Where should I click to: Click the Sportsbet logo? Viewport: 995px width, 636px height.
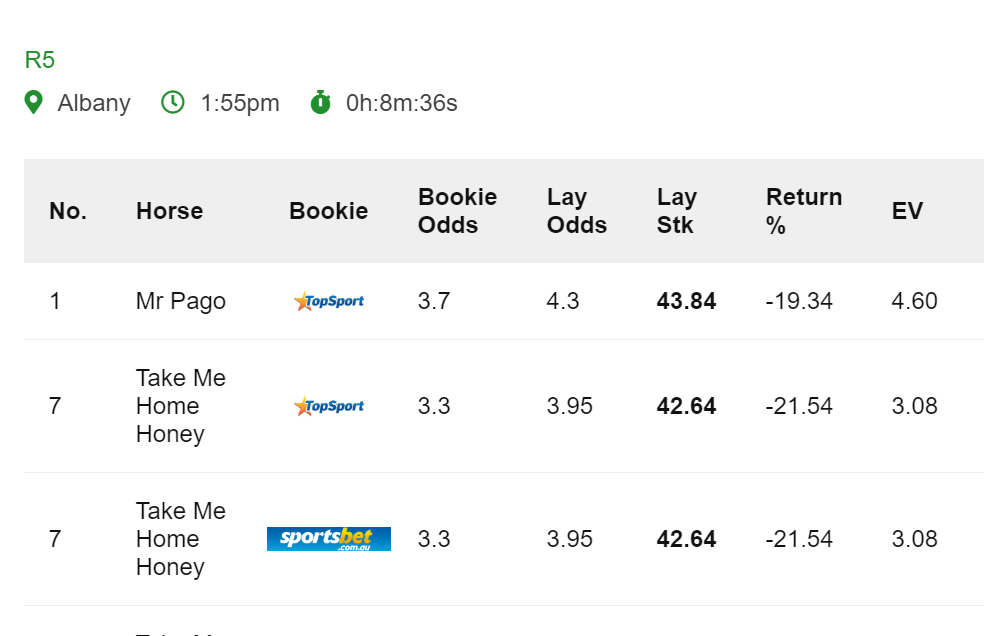329,539
